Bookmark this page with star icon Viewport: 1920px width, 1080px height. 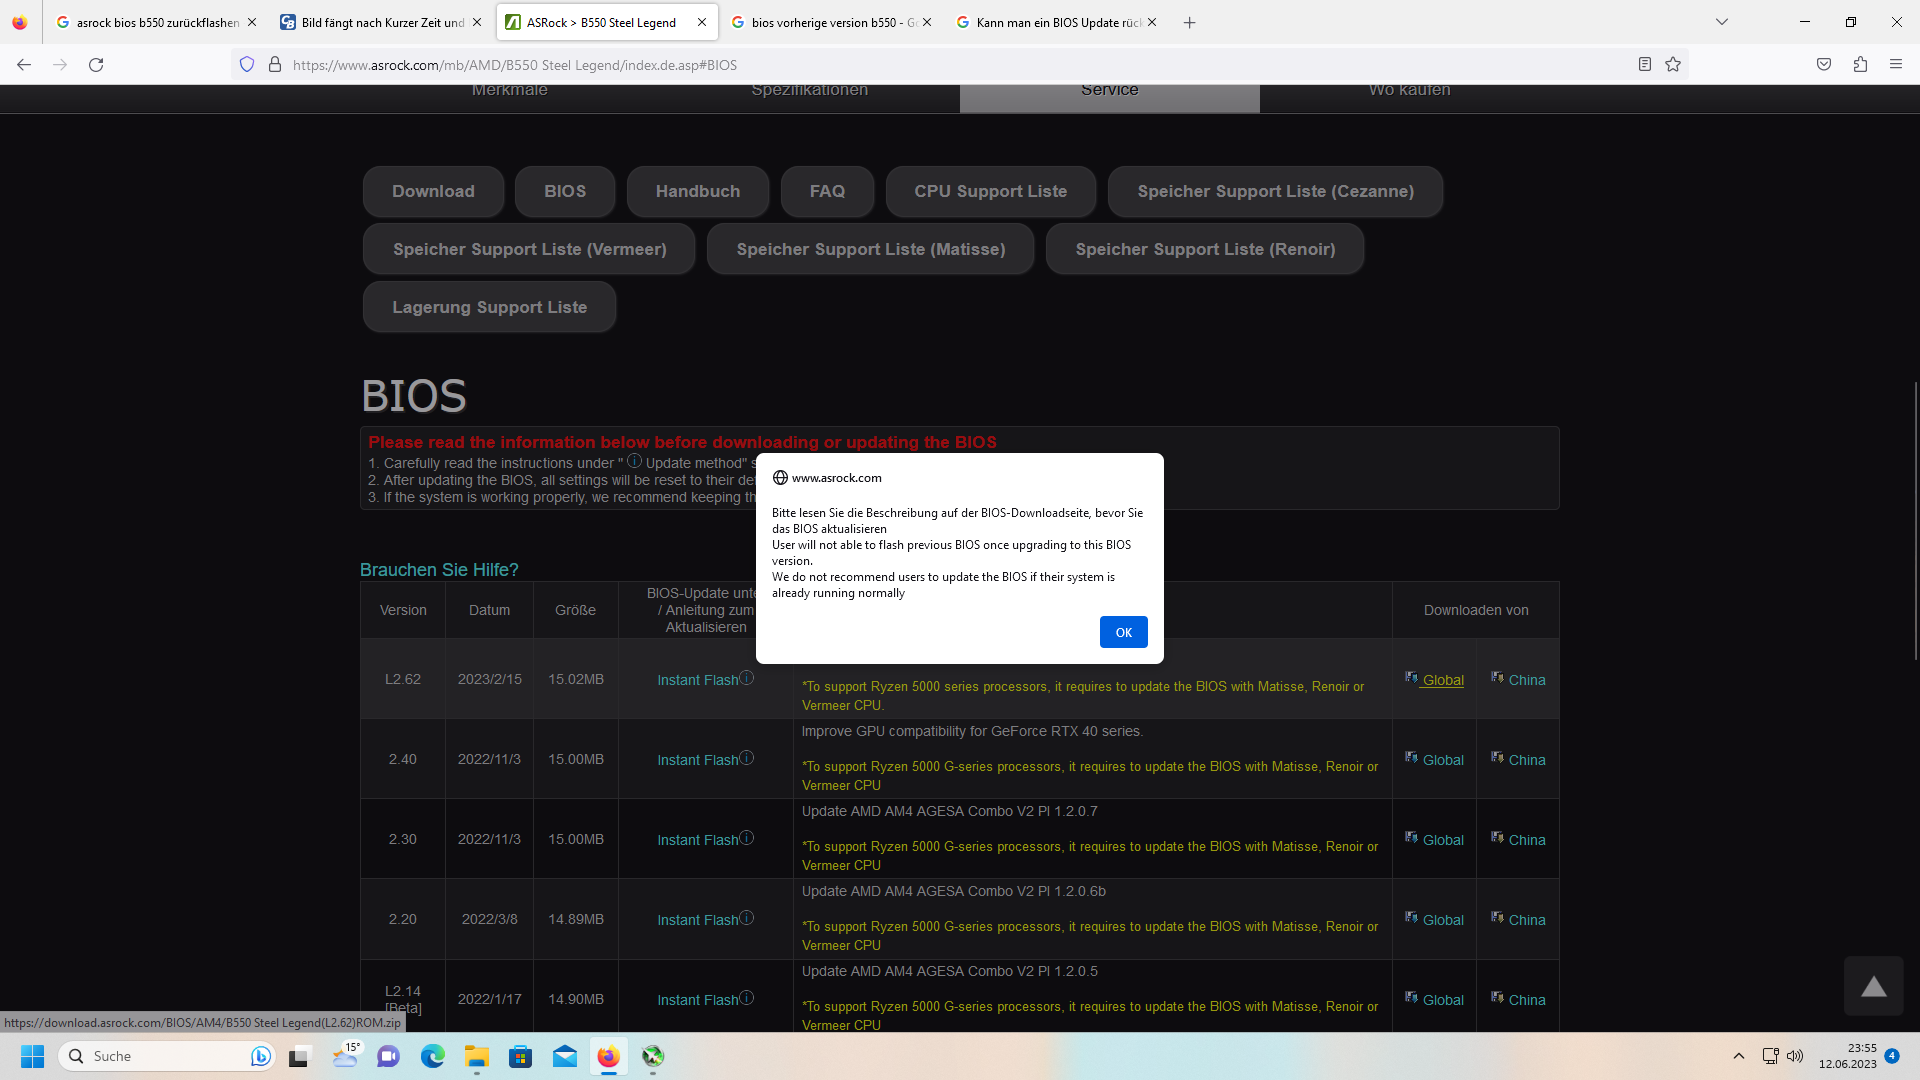(1673, 65)
